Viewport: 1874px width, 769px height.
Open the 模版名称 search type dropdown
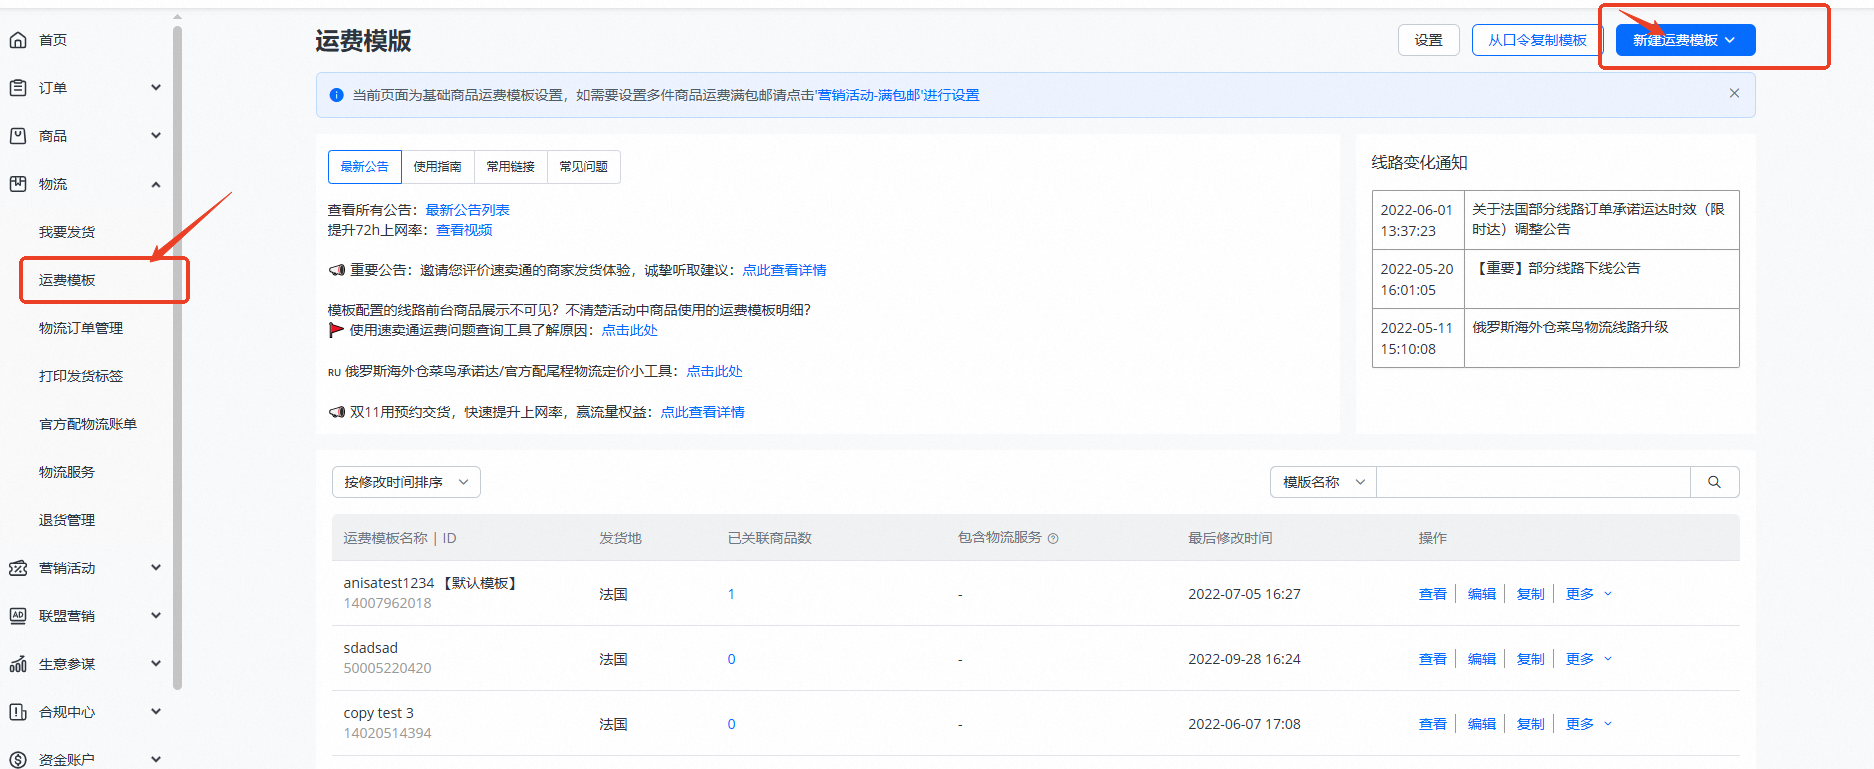1322,482
